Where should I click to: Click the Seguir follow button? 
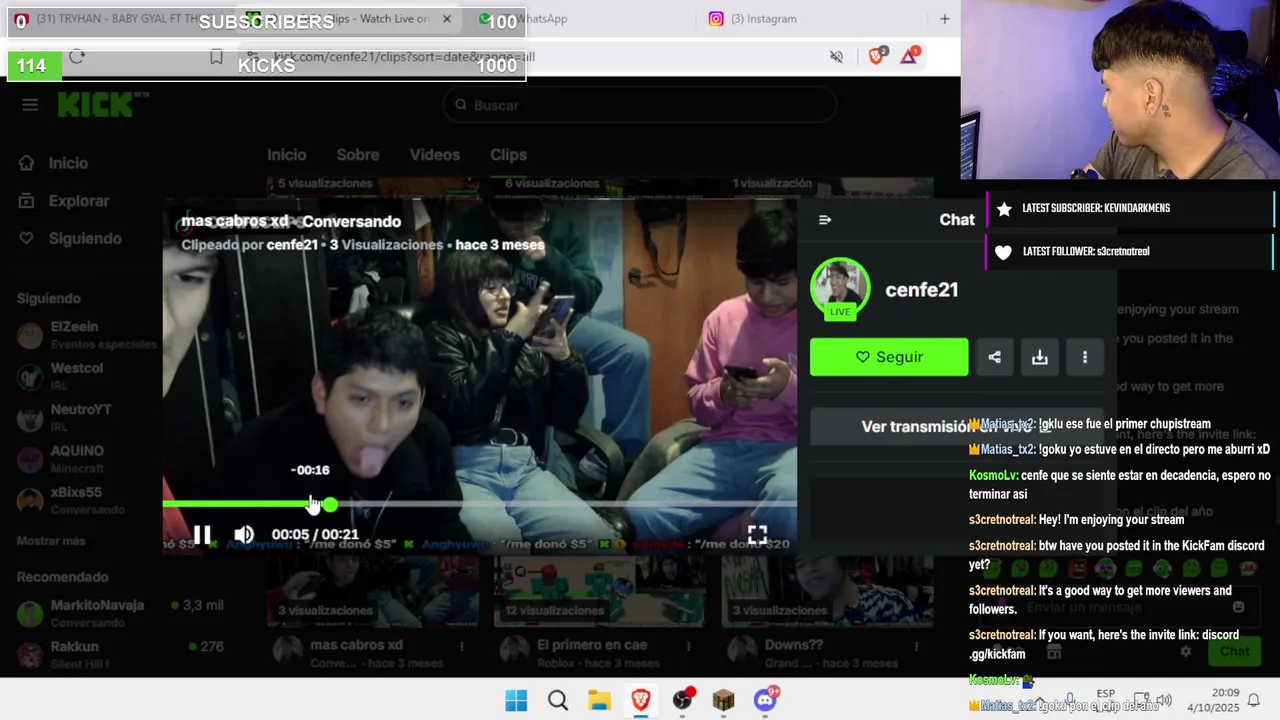coord(889,357)
